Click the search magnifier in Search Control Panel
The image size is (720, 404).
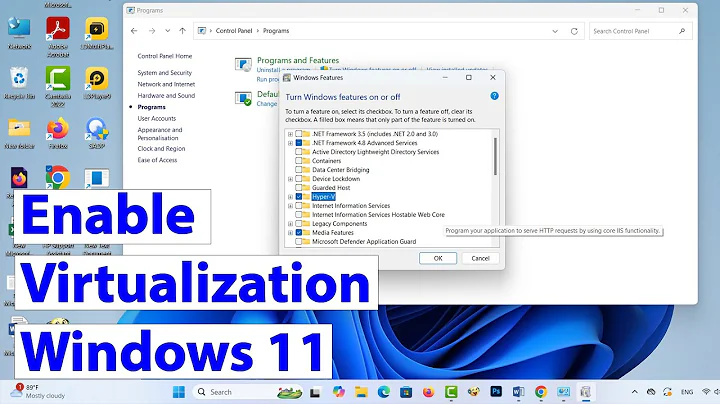click(x=682, y=31)
